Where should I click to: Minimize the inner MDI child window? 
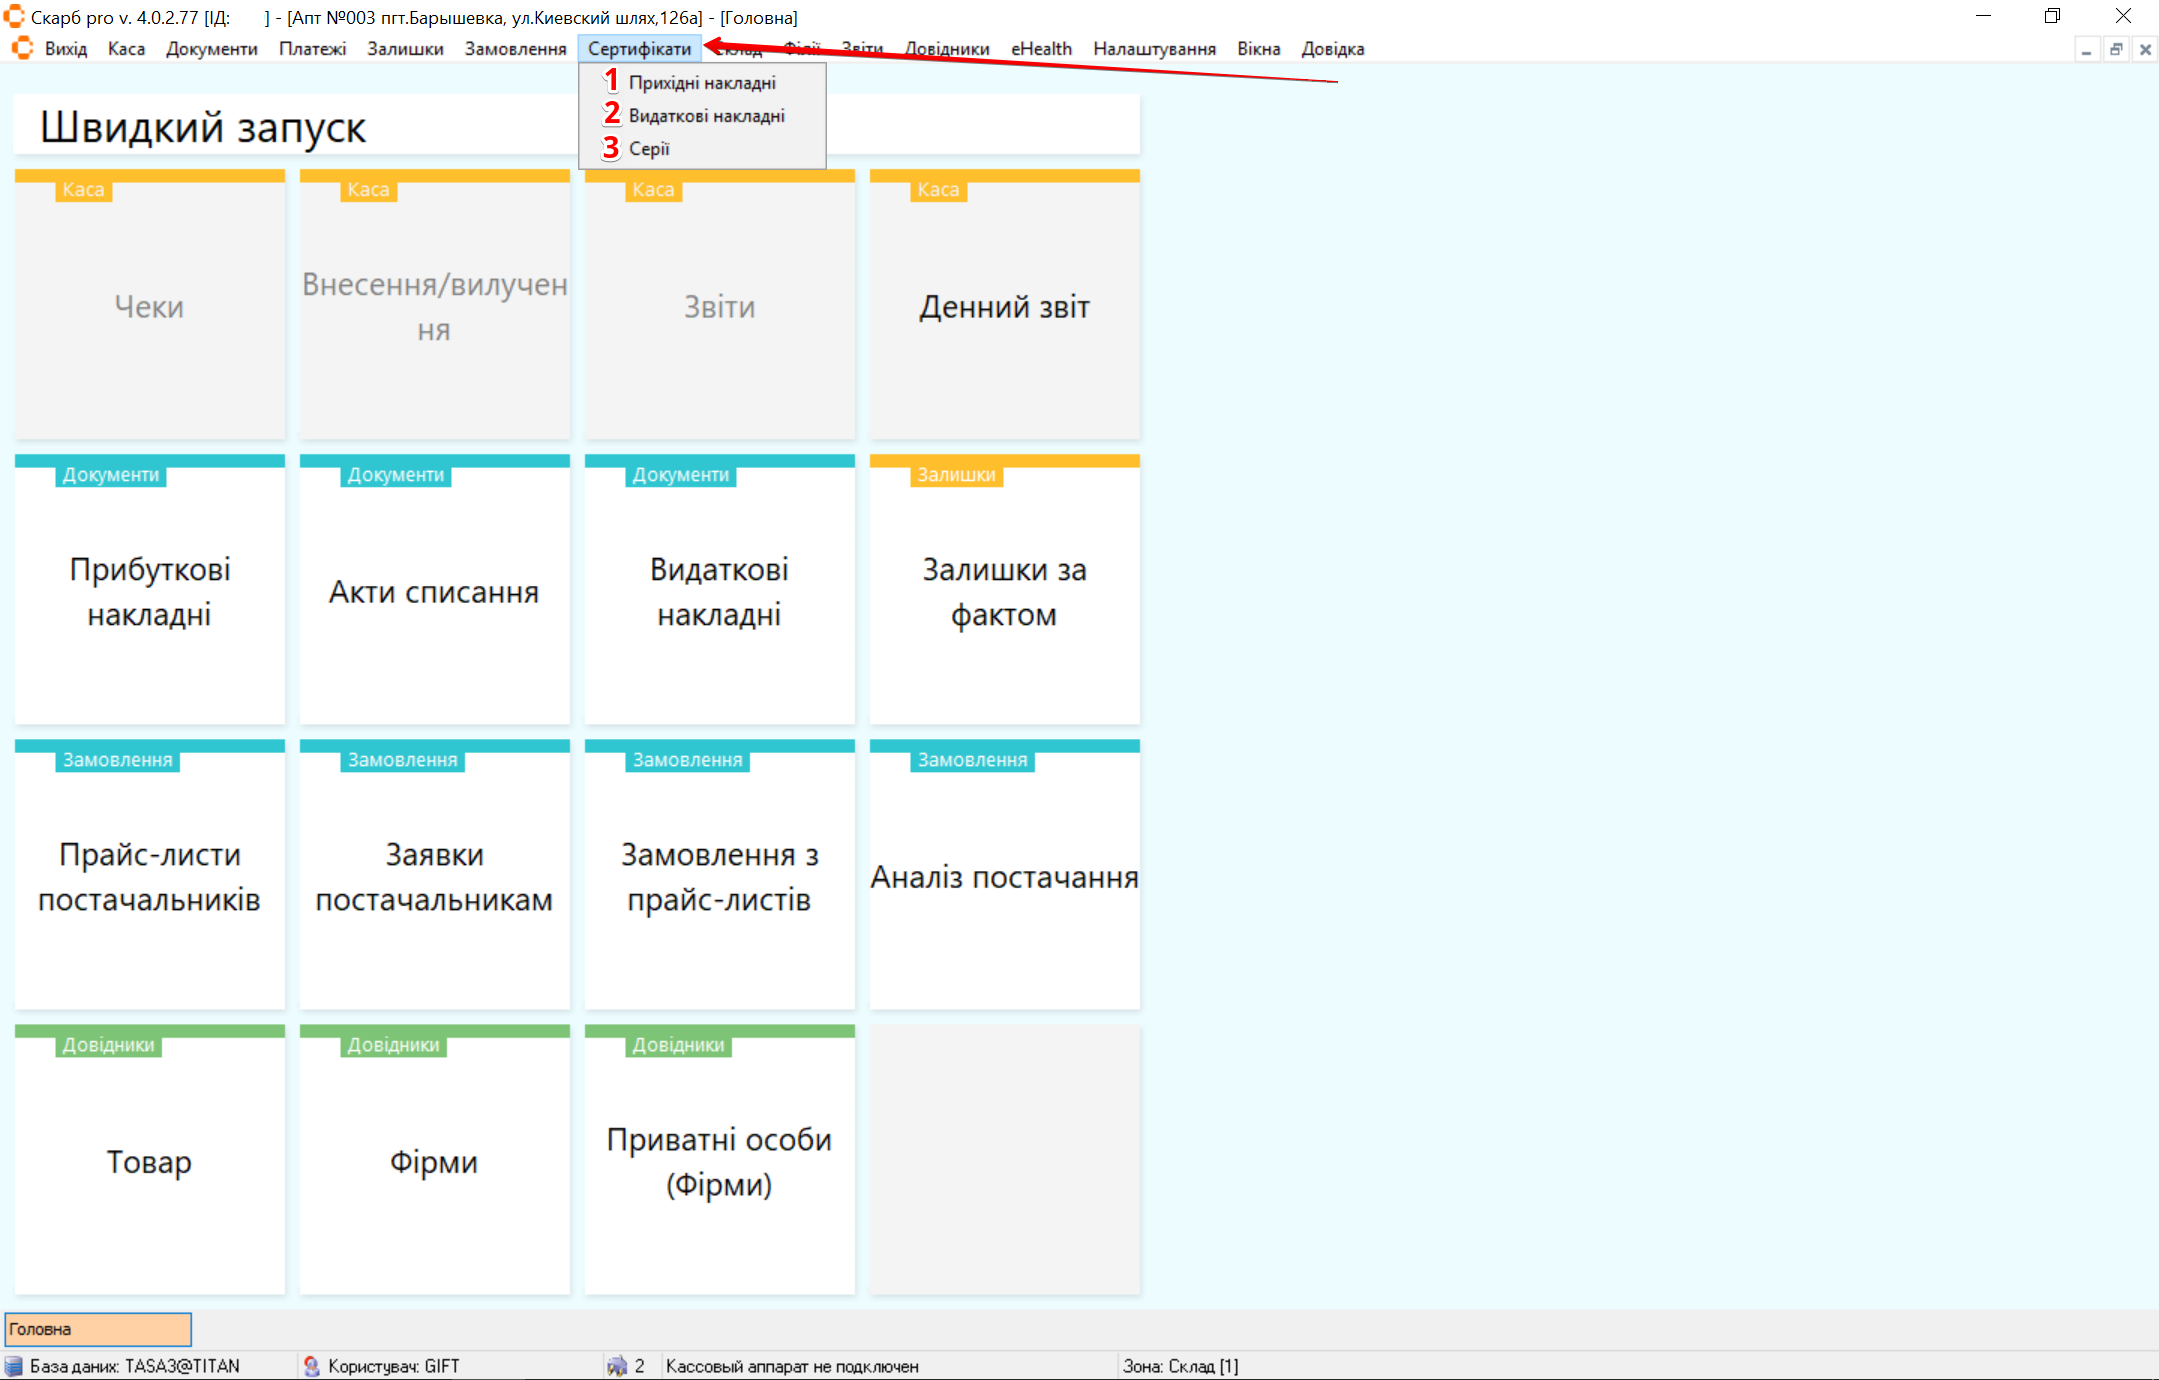tap(2086, 49)
